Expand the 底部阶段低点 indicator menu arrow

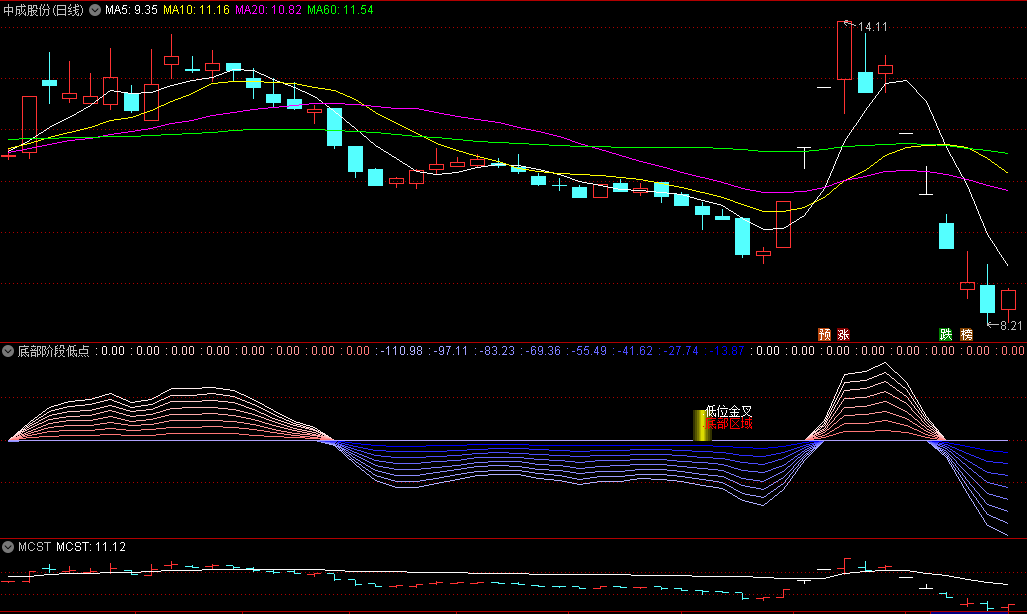click(8, 352)
